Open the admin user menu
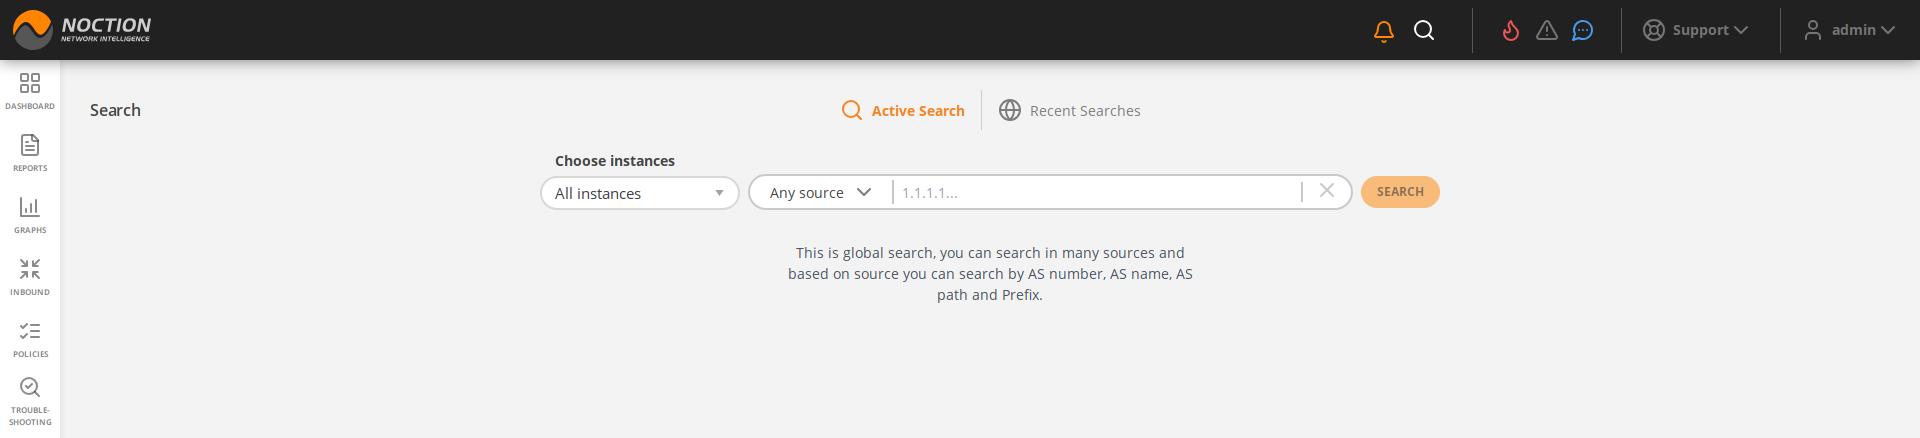Image resolution: width=1920 pixels, height=438 pixels. (x=1850, y=31)
